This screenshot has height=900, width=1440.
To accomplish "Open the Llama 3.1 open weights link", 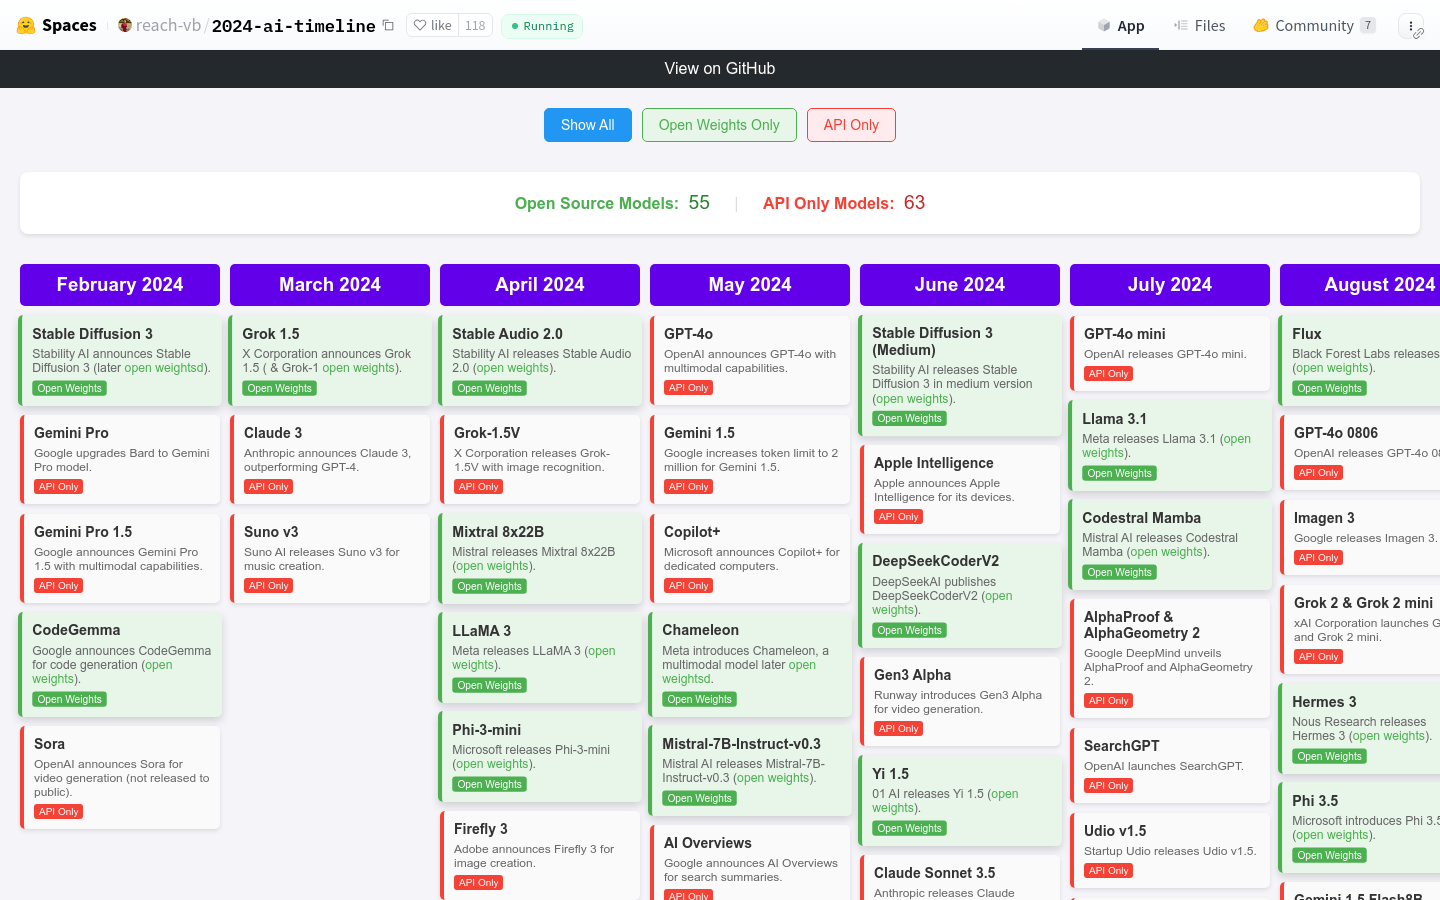I will 1166,446.
